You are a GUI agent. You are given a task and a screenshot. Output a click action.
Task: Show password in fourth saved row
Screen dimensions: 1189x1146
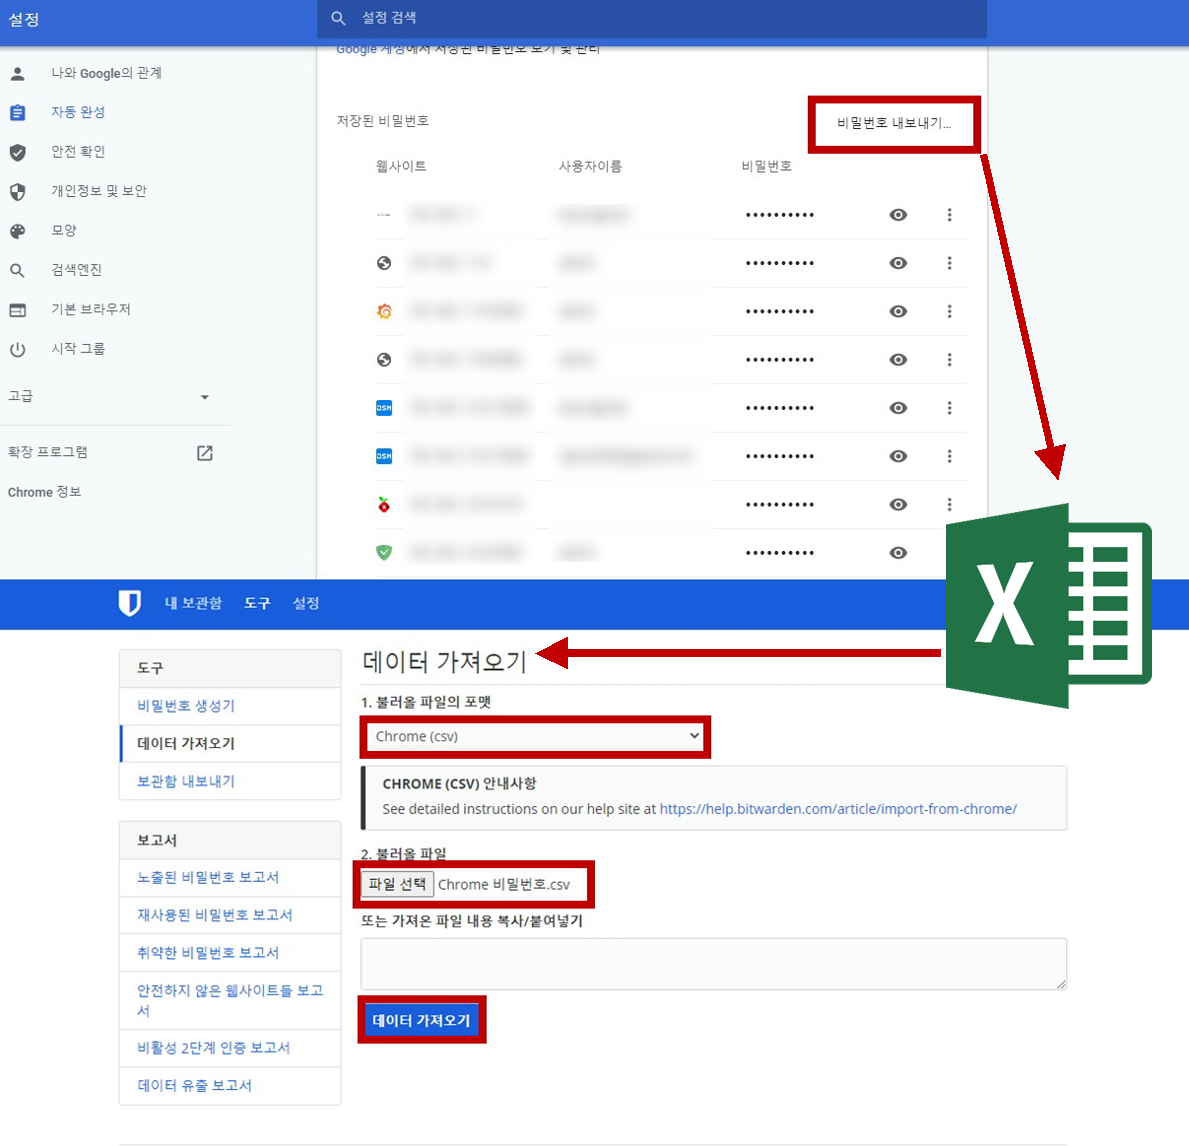(898, 359)
